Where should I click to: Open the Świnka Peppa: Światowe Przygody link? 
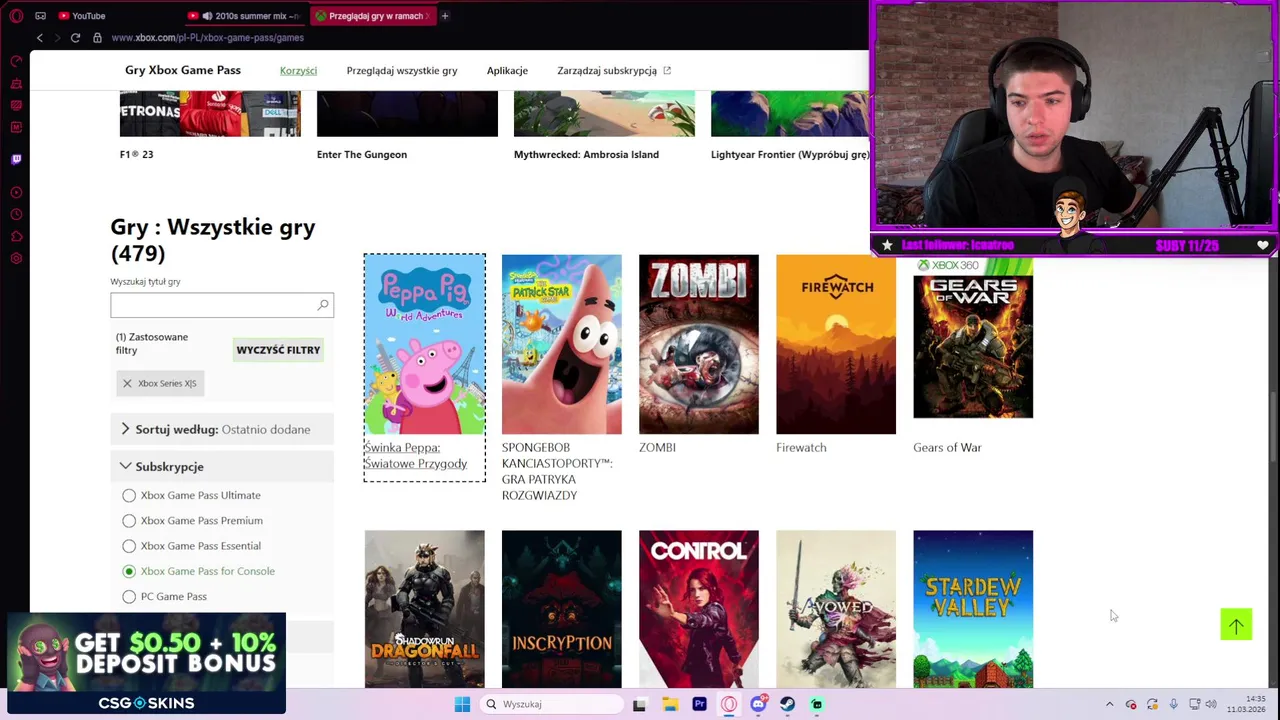[x=415, y=455]
